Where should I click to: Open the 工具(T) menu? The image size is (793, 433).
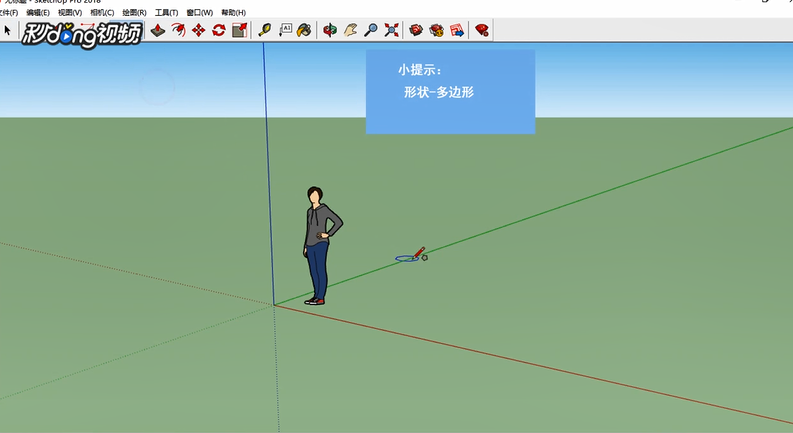(x=166, y=13)
